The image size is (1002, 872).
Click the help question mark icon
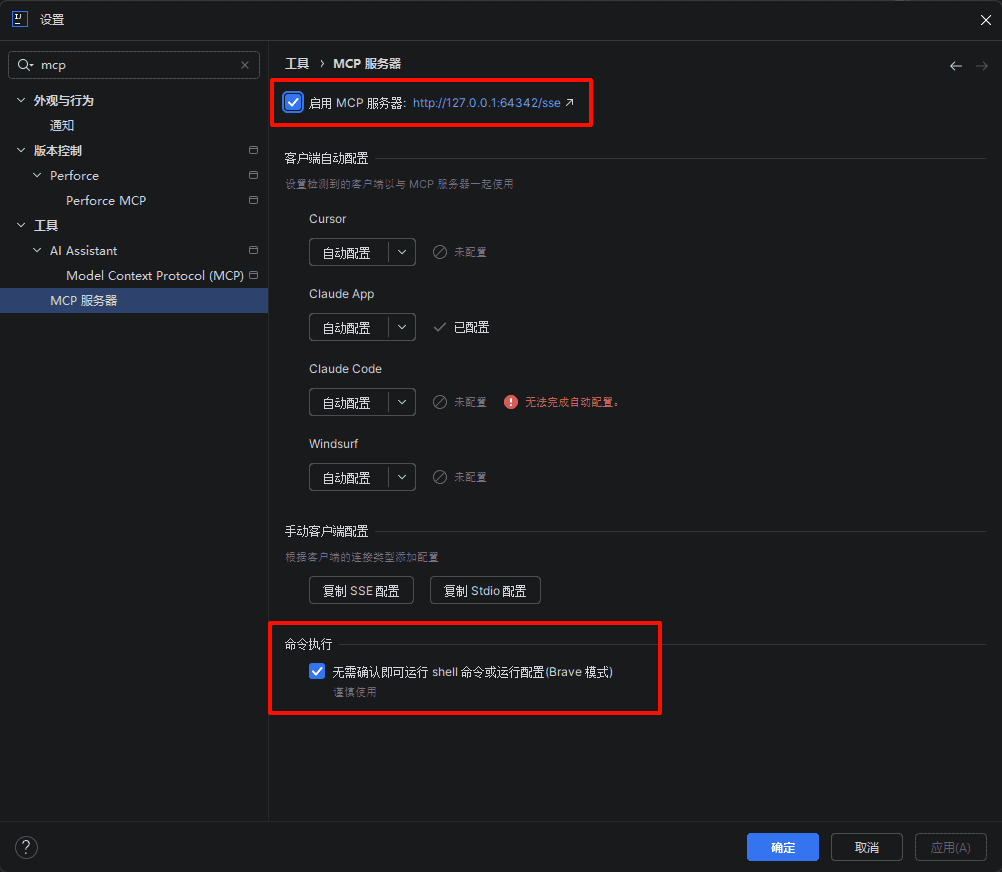point(26,847)
